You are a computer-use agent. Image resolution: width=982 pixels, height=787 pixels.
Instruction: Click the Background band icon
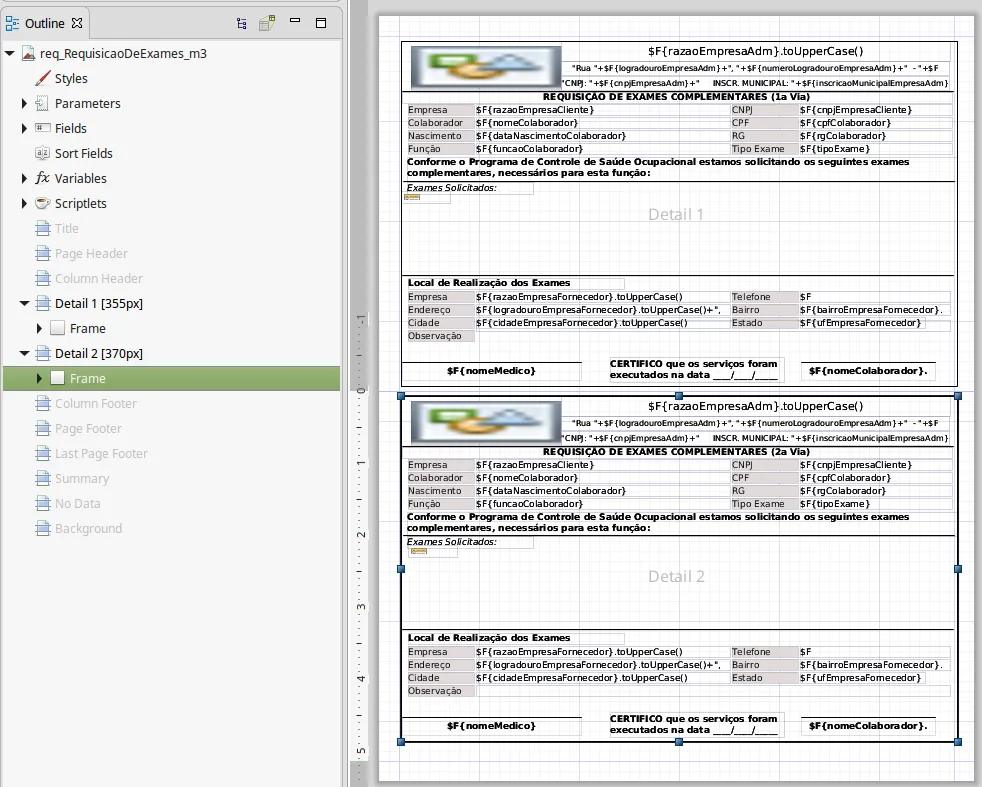(43, 528)
